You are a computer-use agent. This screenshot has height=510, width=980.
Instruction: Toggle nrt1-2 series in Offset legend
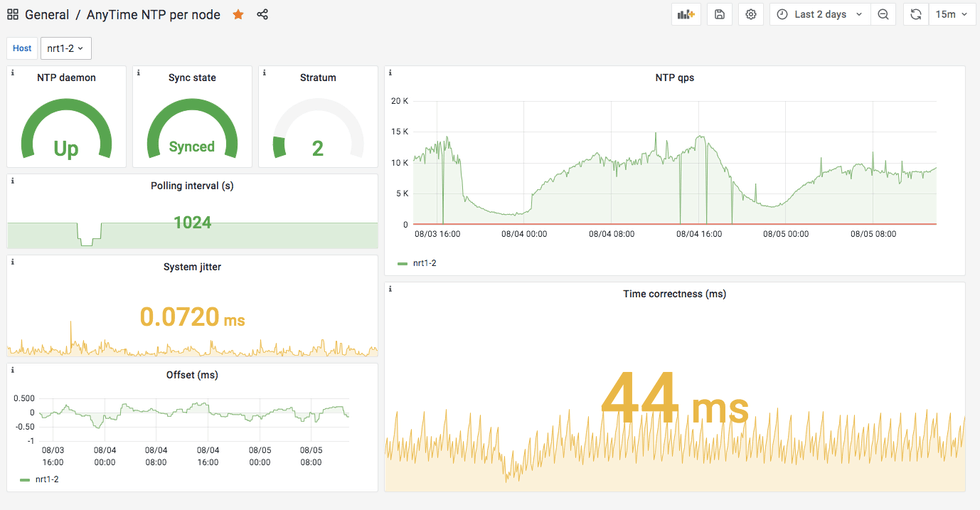(x=47, y=479)
